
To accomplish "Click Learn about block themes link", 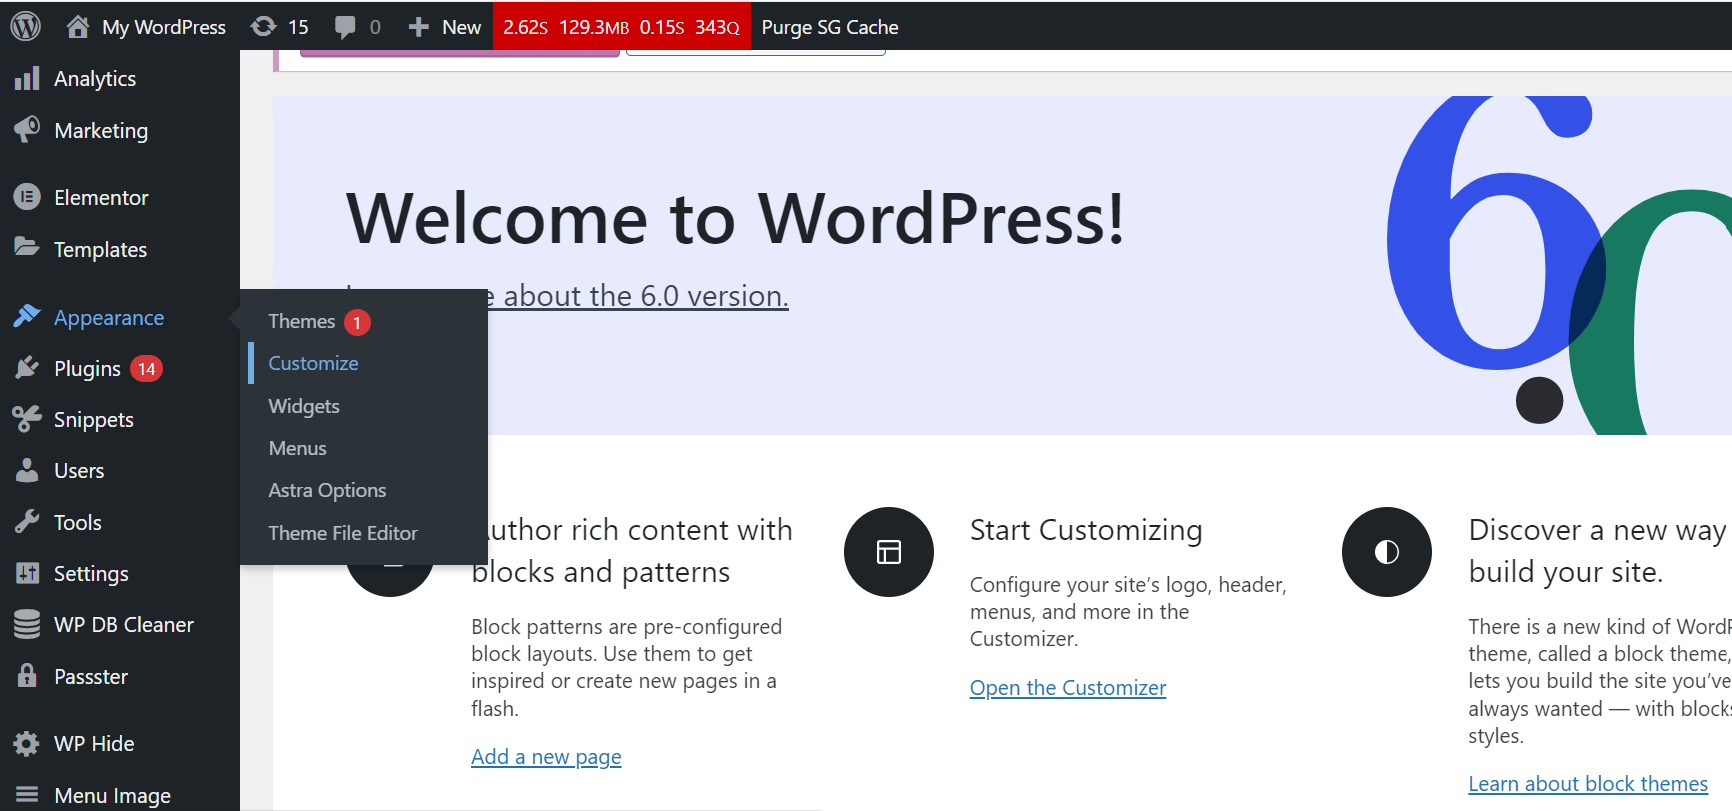I will [x=1588, y=783].
